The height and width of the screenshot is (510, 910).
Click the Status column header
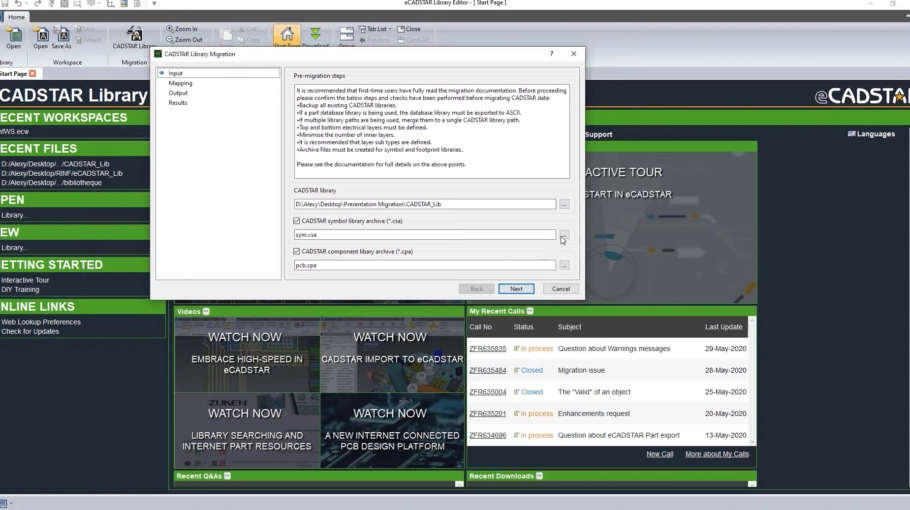523,327
